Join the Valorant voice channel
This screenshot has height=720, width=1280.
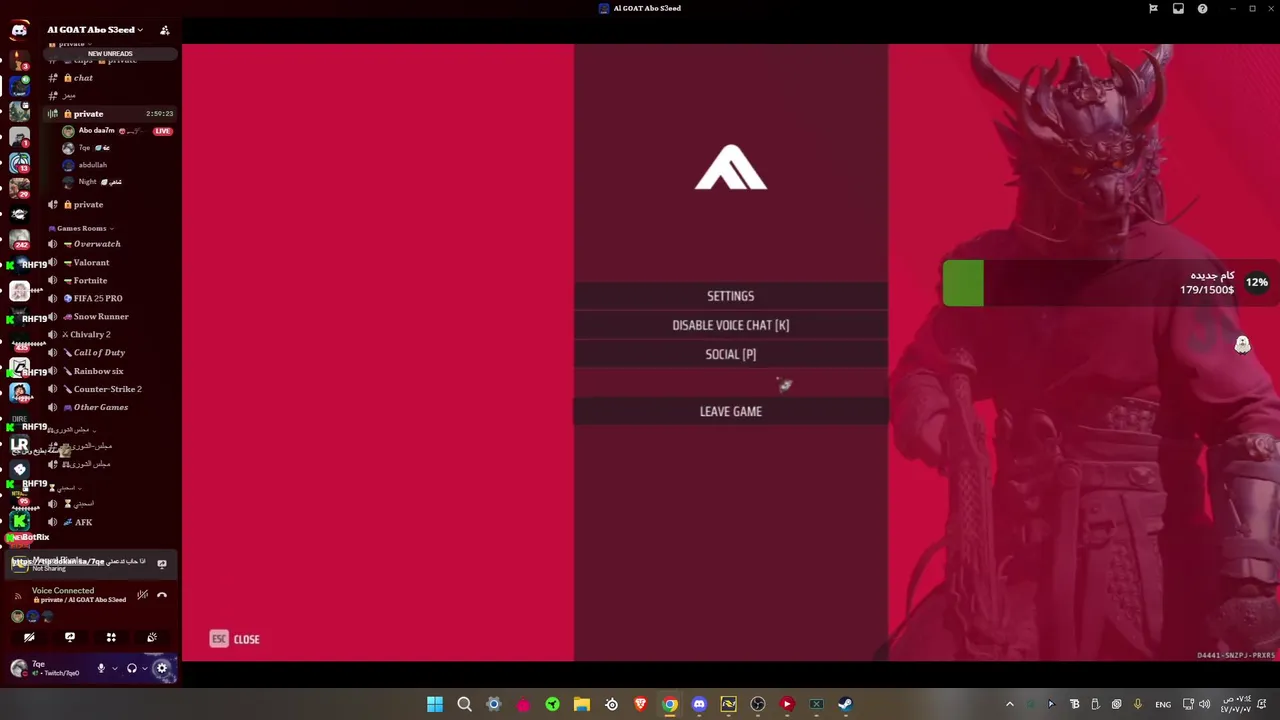[110, 262]
